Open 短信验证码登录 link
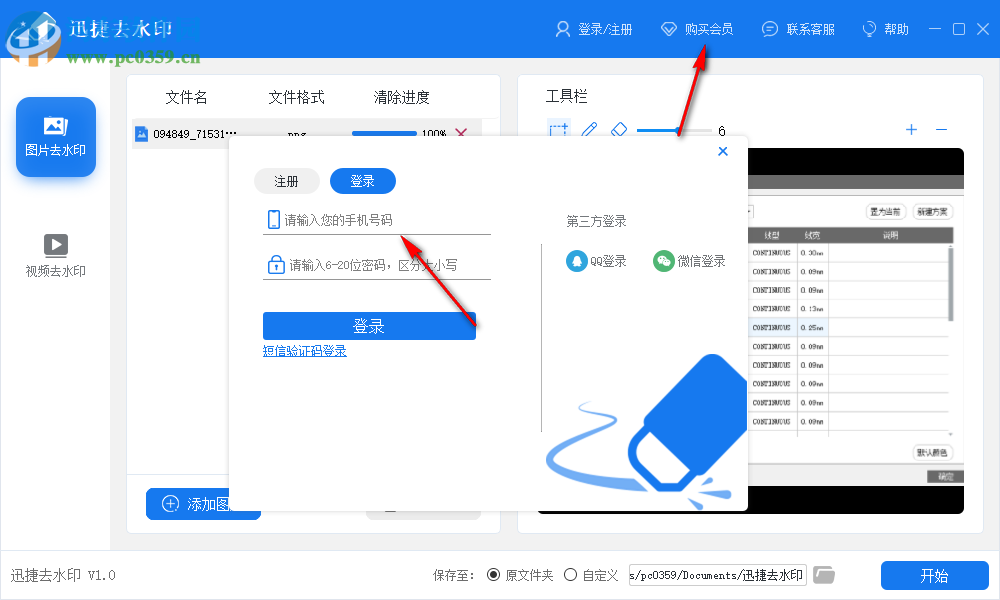1000x600 pixels. tap(305, 352)
